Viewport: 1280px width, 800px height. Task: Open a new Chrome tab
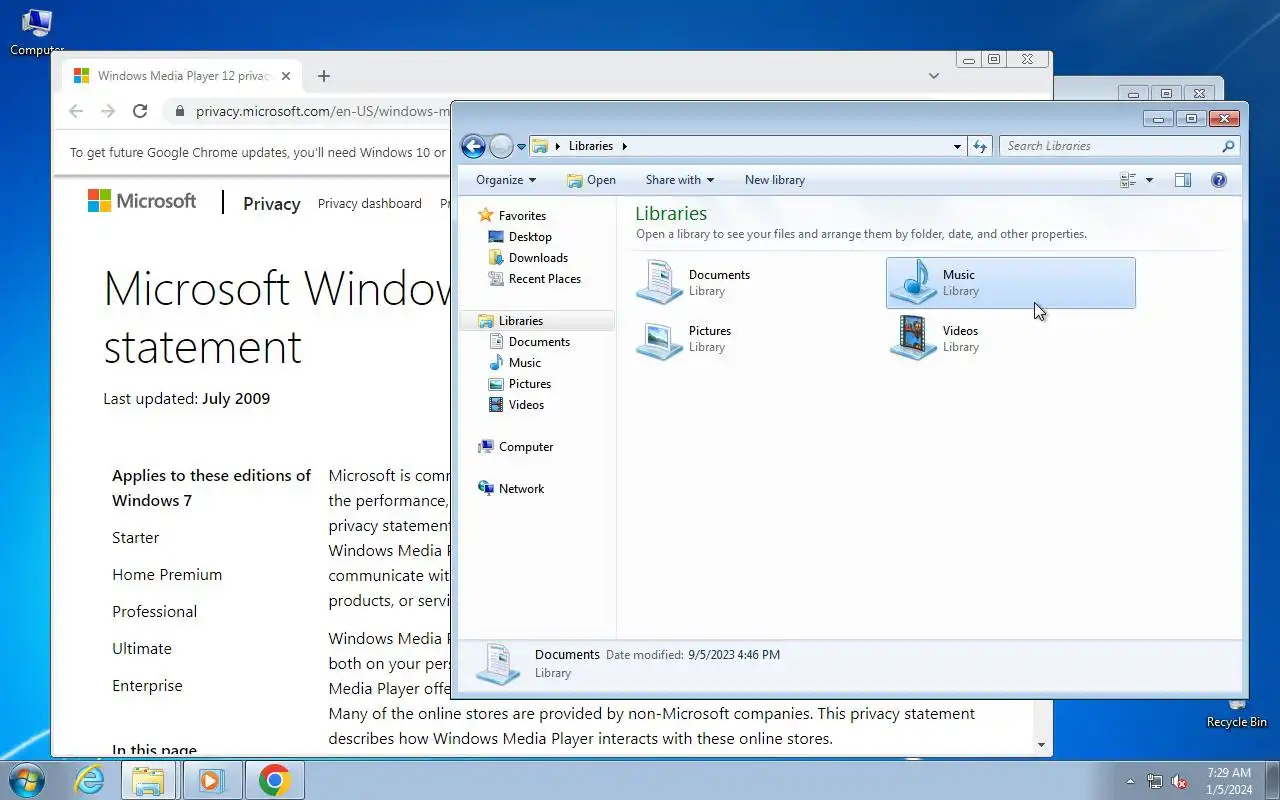(x=323, y=76)
